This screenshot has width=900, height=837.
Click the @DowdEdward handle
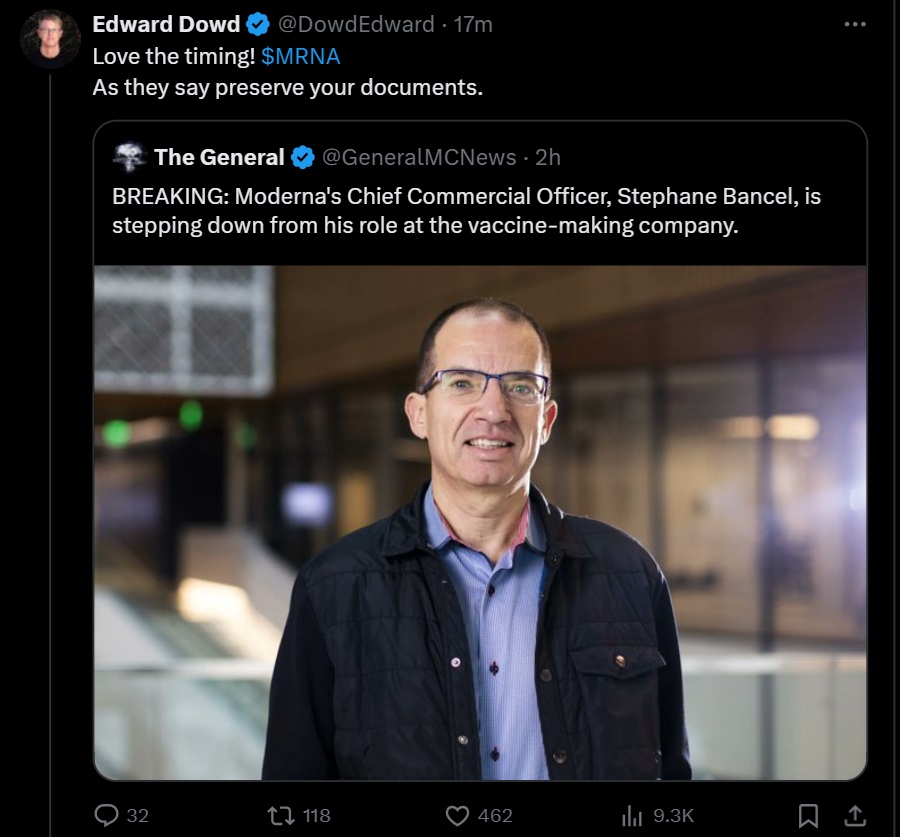[x=356, y=24]
